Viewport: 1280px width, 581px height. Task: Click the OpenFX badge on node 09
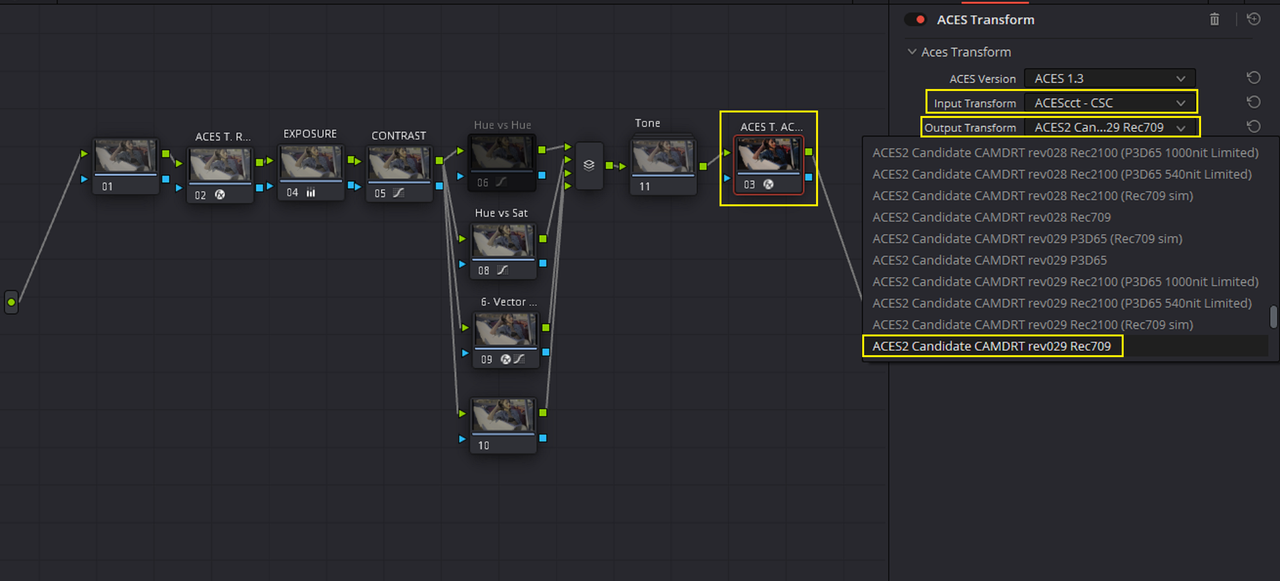[506, 359]
